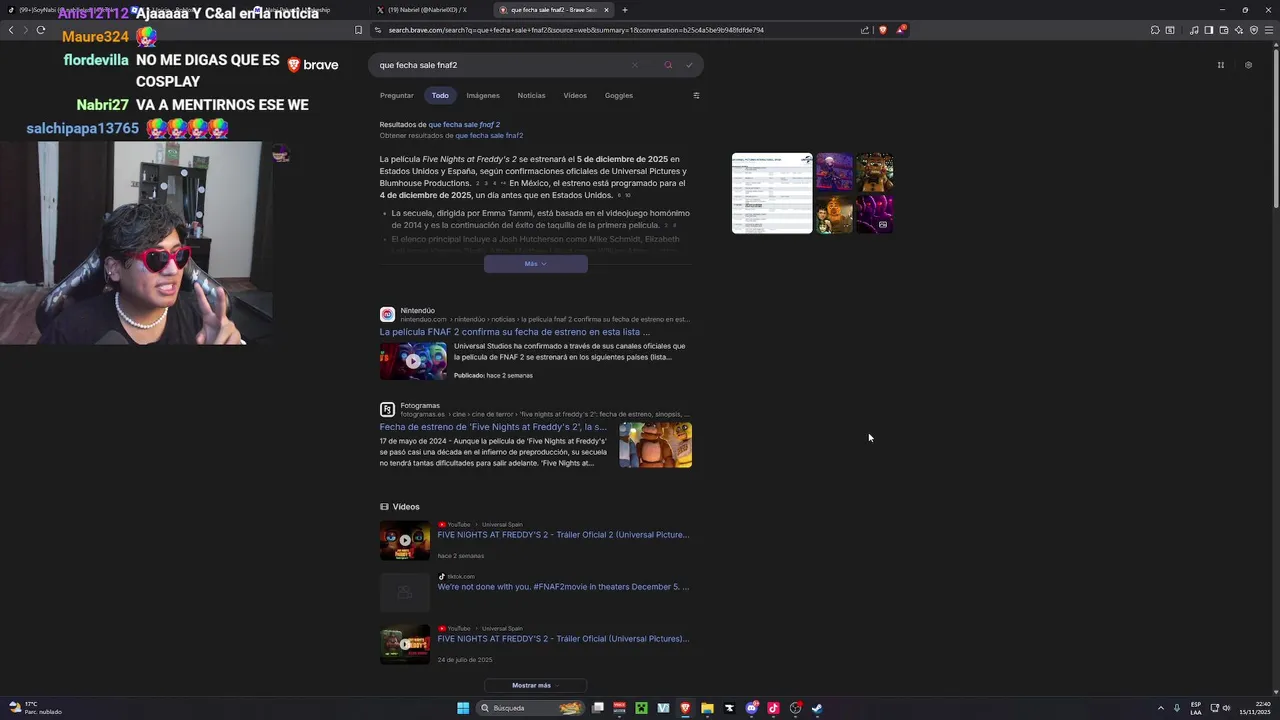Open the Goggles tab
The height and width of the screenshot is (720, 1280).
coord(619,96)
